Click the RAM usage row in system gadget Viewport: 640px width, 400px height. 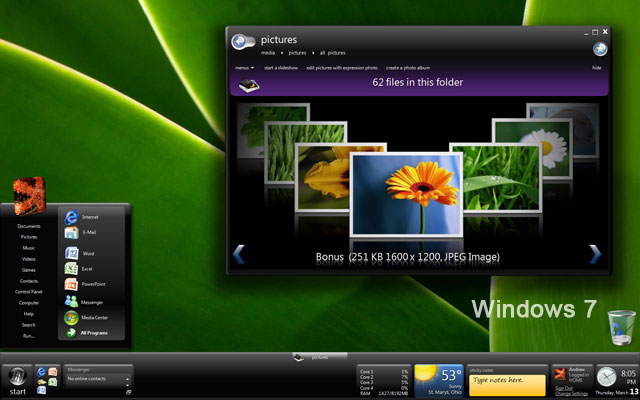click(383, 393)
